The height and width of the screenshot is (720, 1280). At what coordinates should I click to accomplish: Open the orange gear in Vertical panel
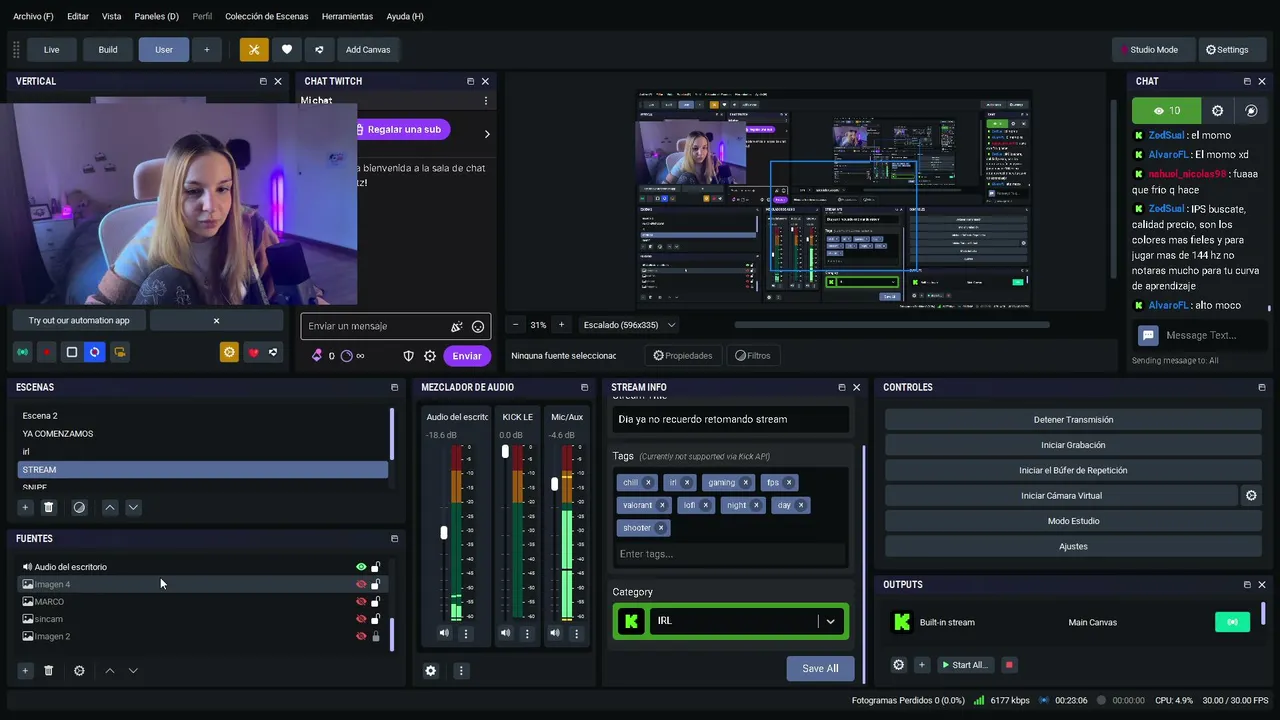point(229,352)
